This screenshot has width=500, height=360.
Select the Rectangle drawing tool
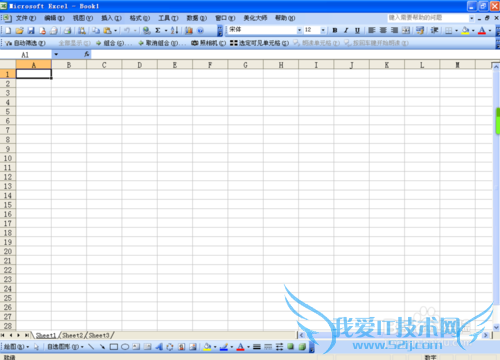[114, 347]
